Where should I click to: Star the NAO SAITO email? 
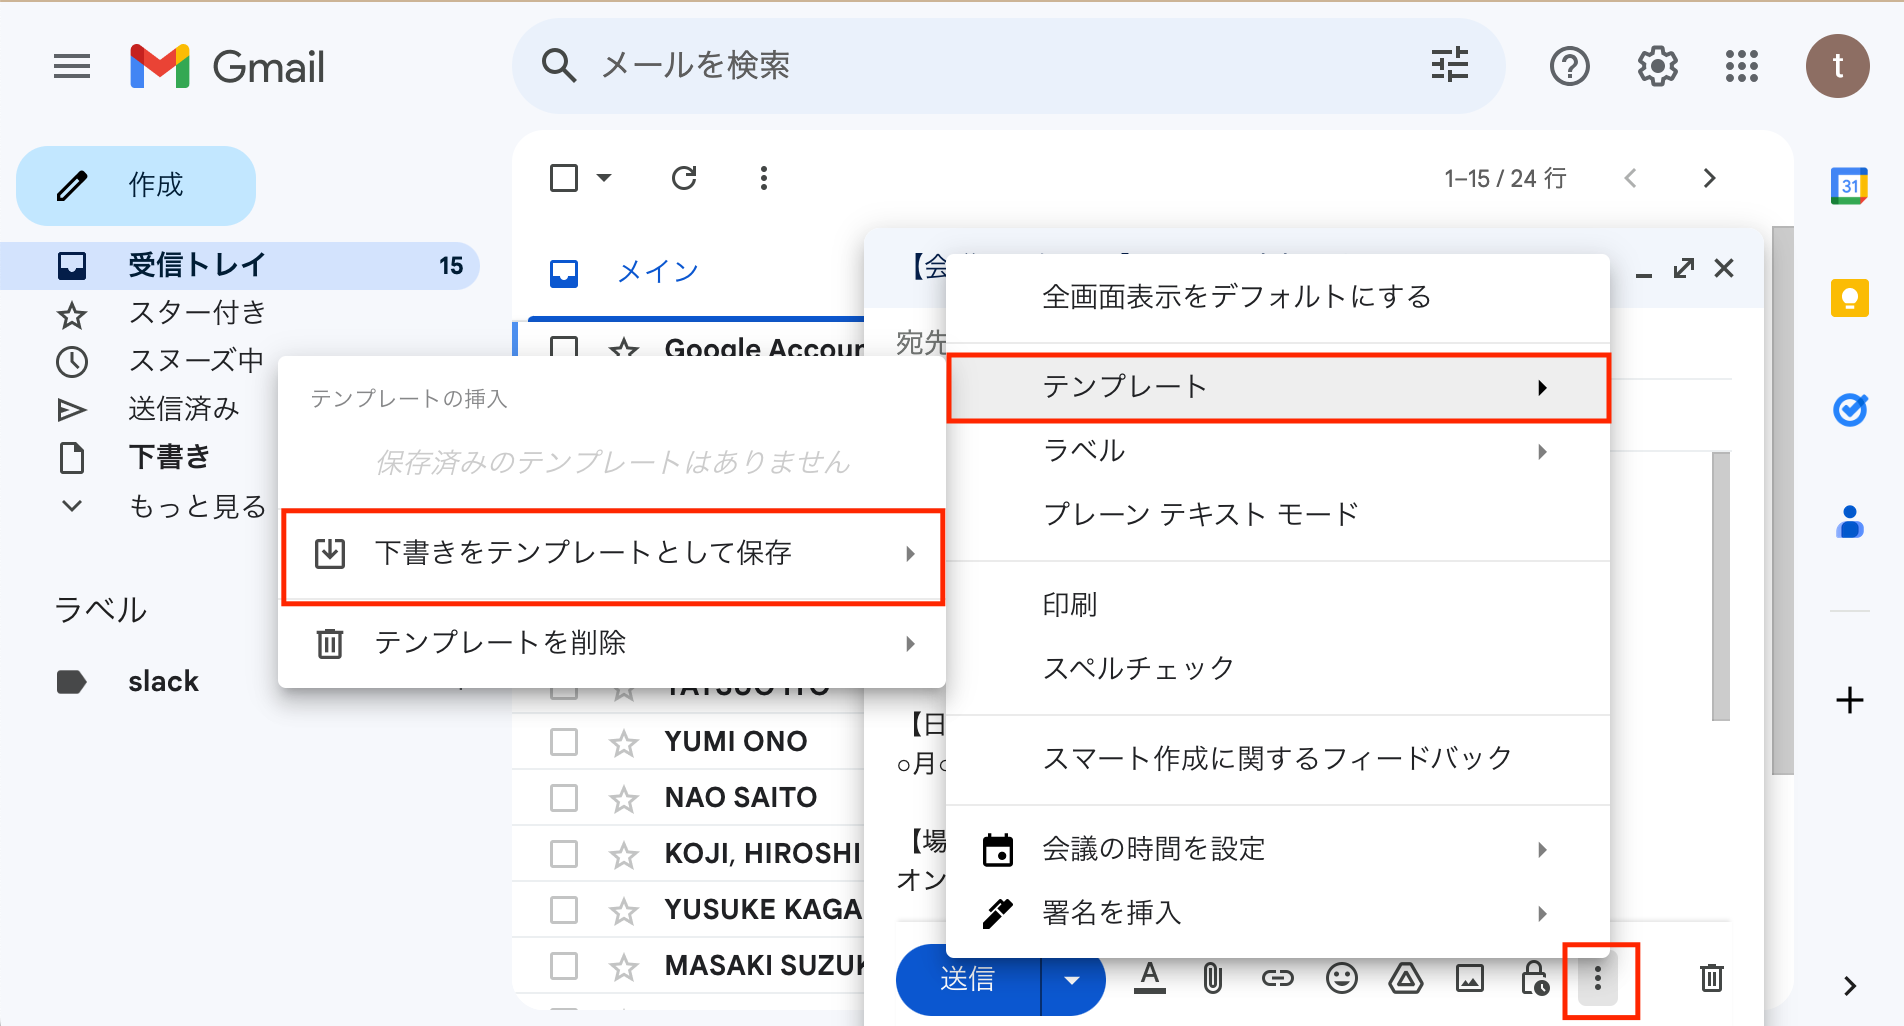click(624, 798)
